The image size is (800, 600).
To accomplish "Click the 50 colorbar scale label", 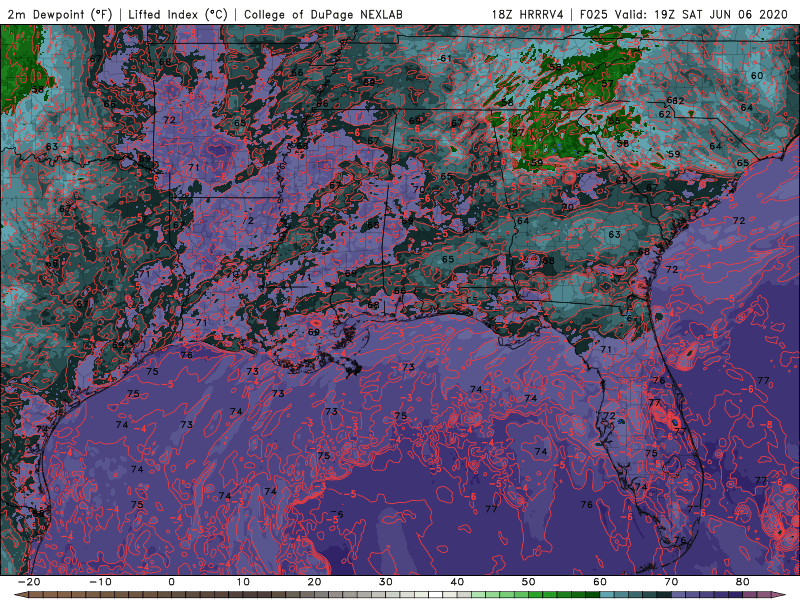I will point(529,582).
